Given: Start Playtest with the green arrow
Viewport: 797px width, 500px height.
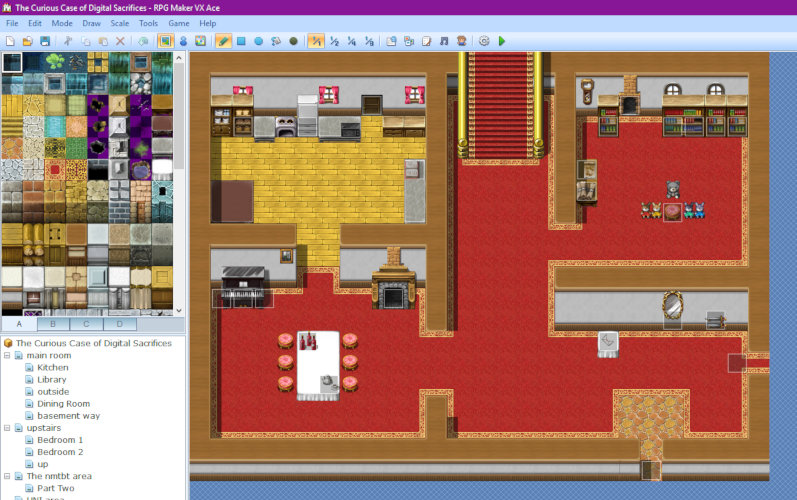Looking at the screenshot, I should 502,41.
